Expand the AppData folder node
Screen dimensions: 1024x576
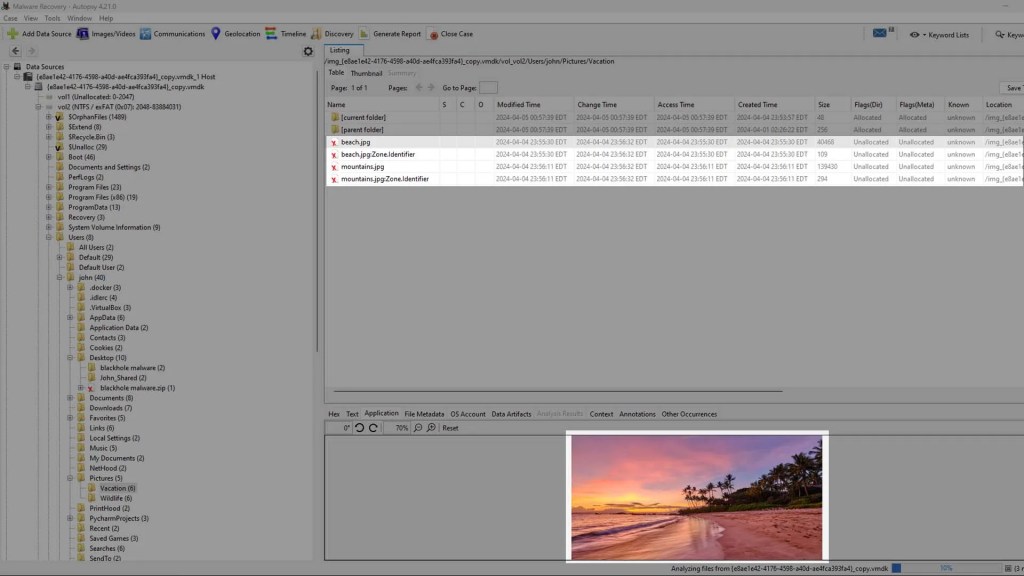(70, 318)
